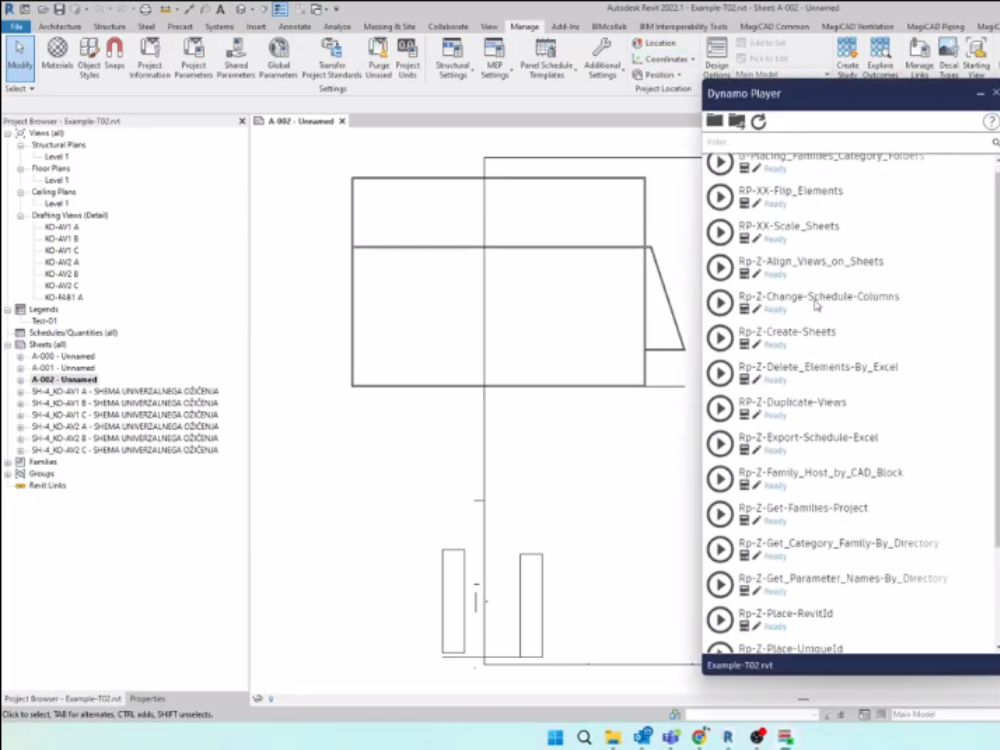Click the Purge Unused tool
This screenshot has width=1000, height=750.
tap(378, 54)
